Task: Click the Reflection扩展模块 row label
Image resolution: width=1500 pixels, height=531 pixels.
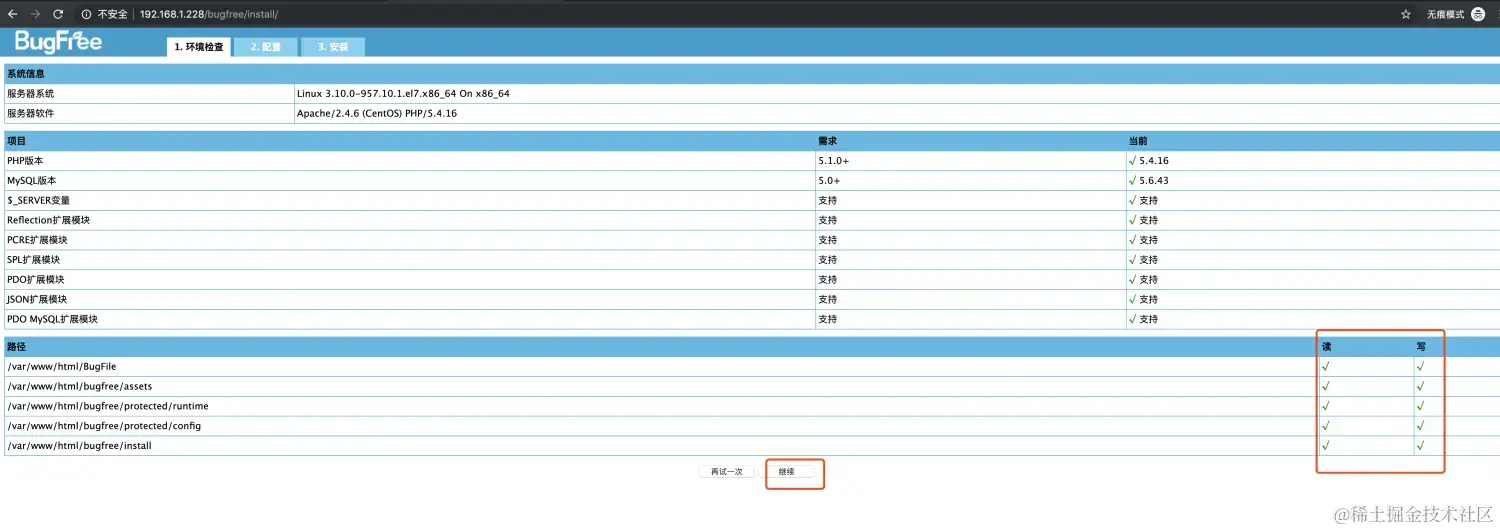Action: pos(49,220)
